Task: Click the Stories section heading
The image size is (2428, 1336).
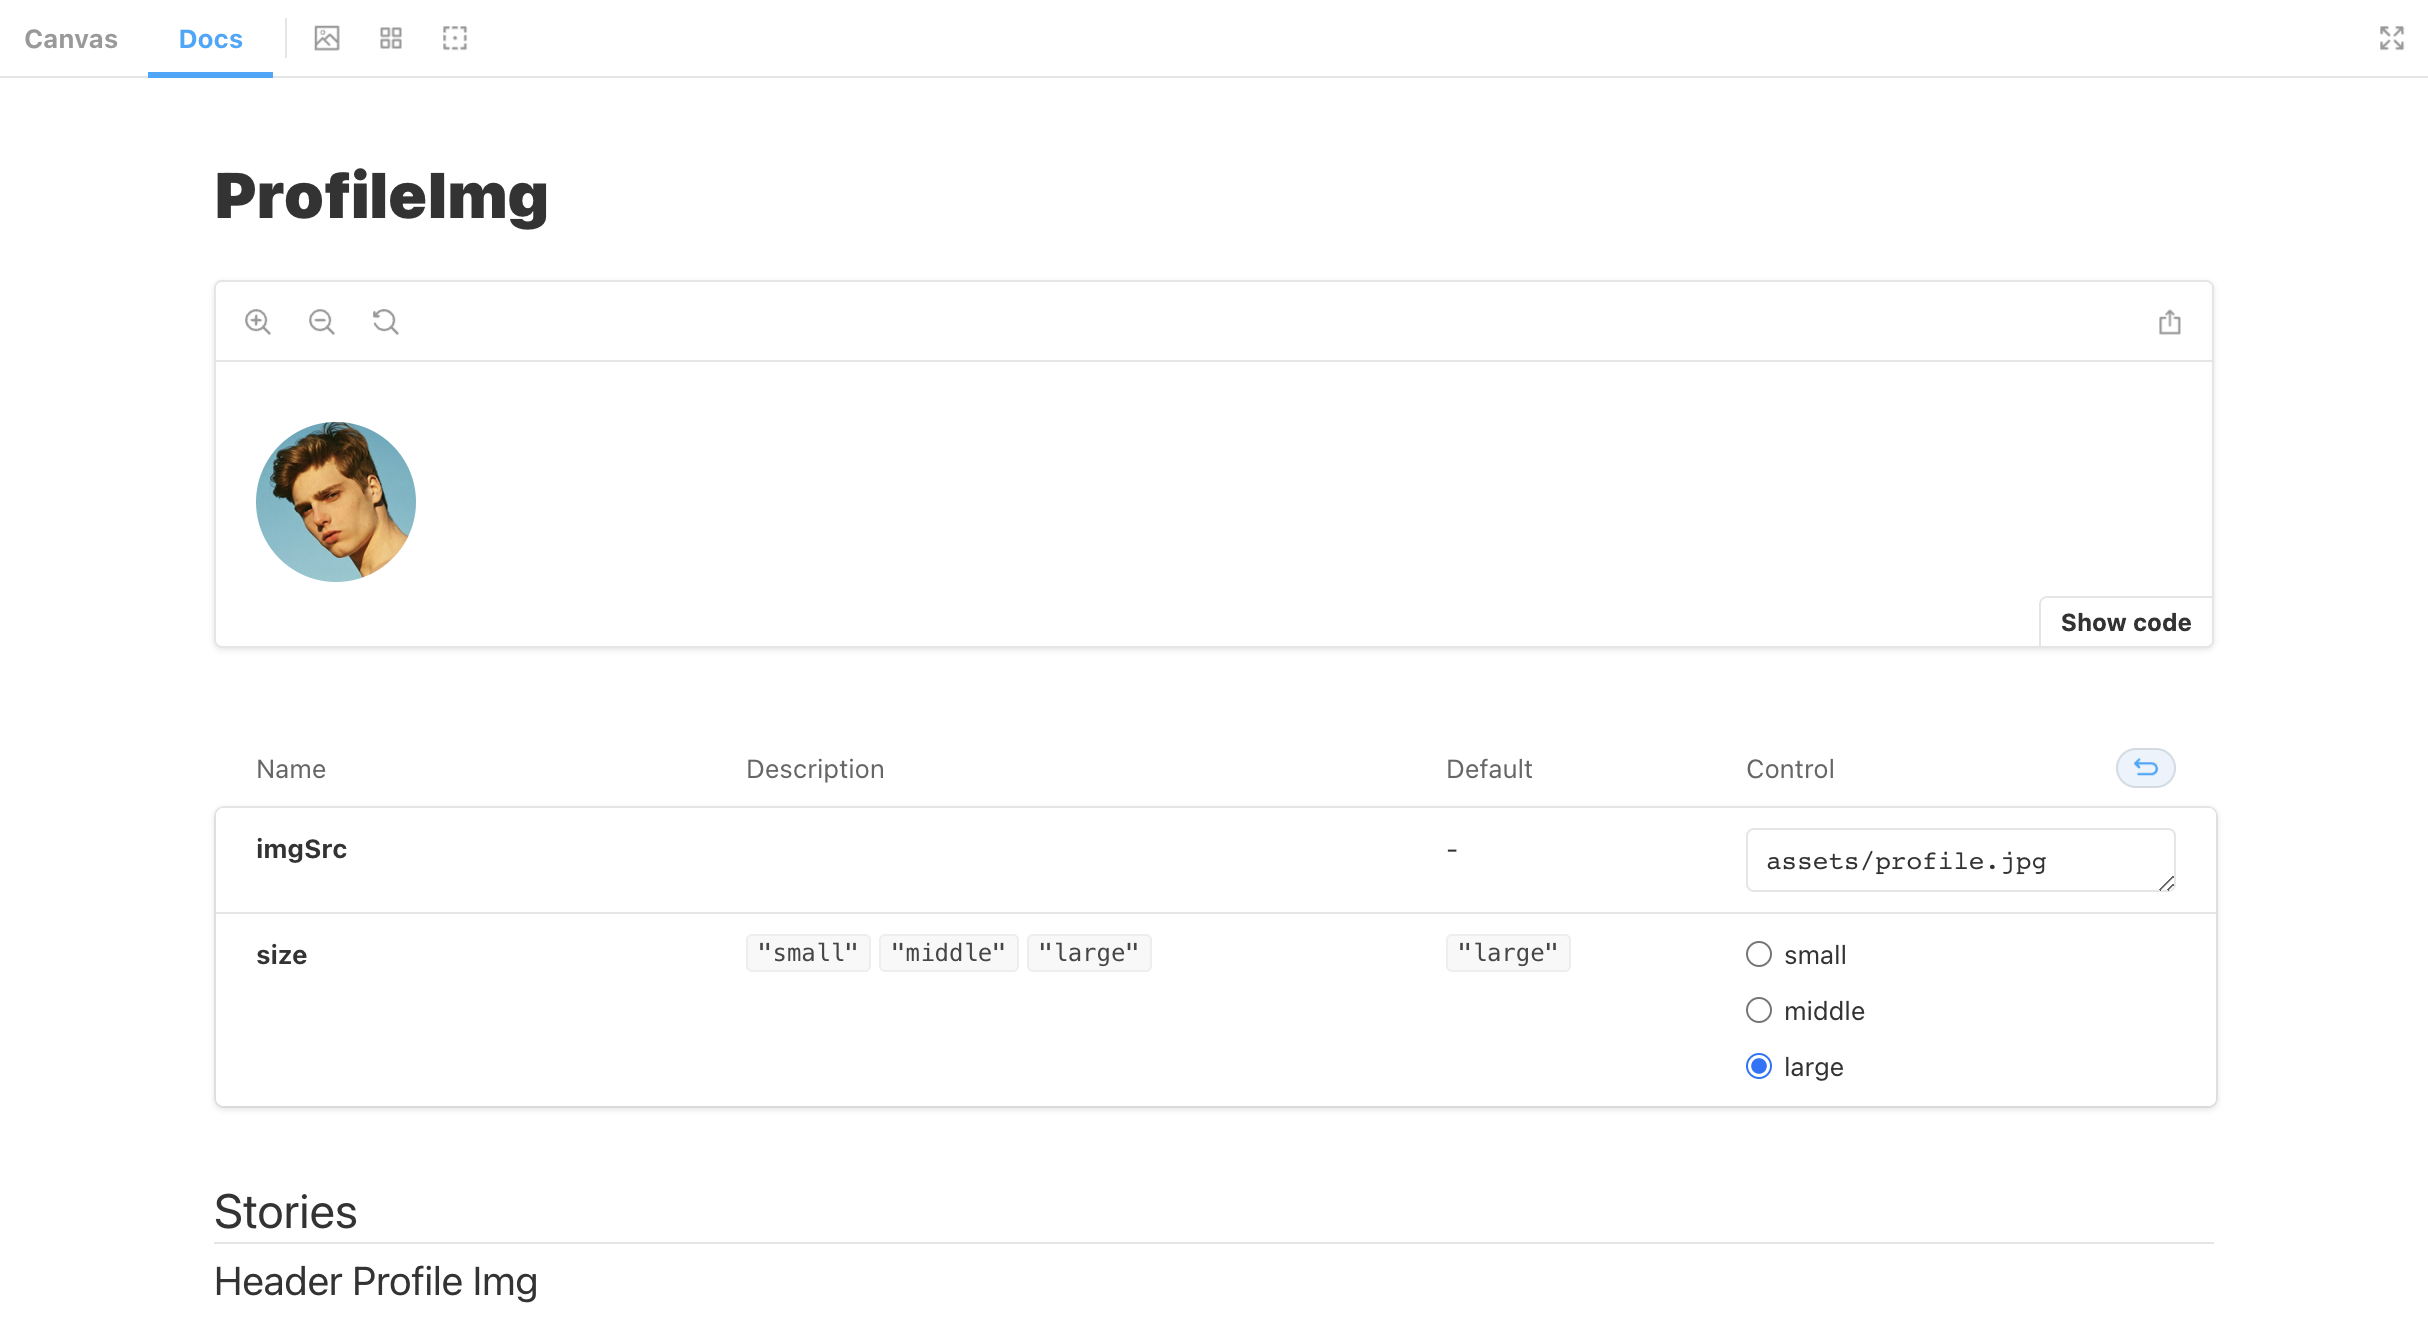Action: (x=286, y=1212)
